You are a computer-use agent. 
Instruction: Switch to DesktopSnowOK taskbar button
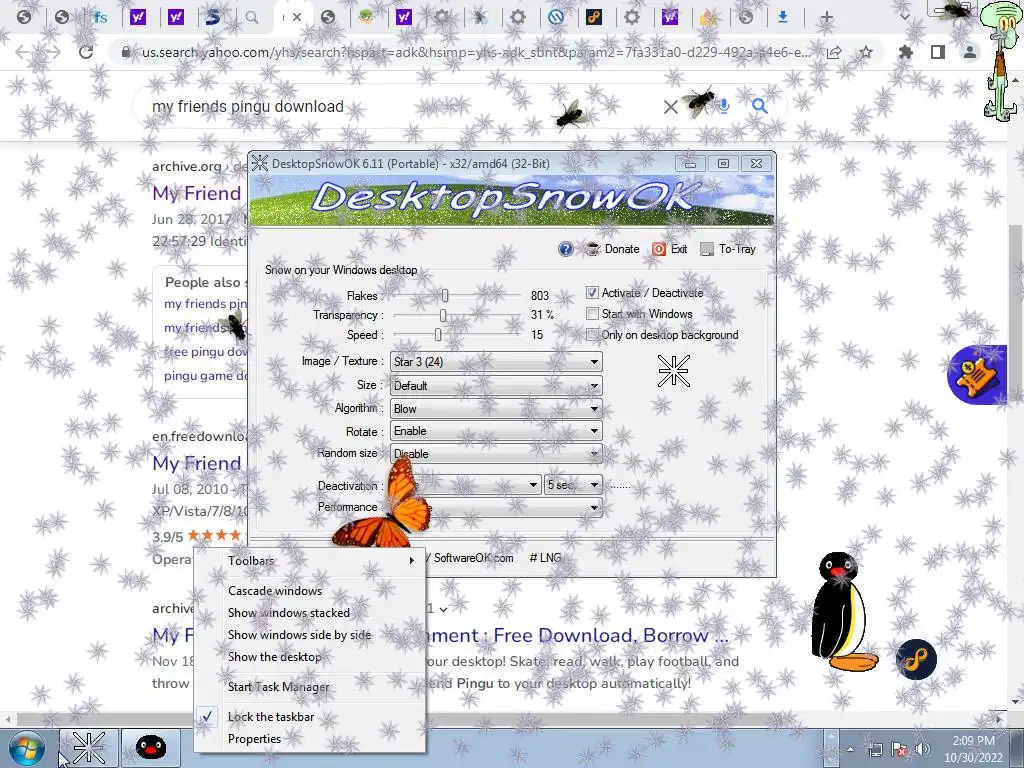pos(89,748)
